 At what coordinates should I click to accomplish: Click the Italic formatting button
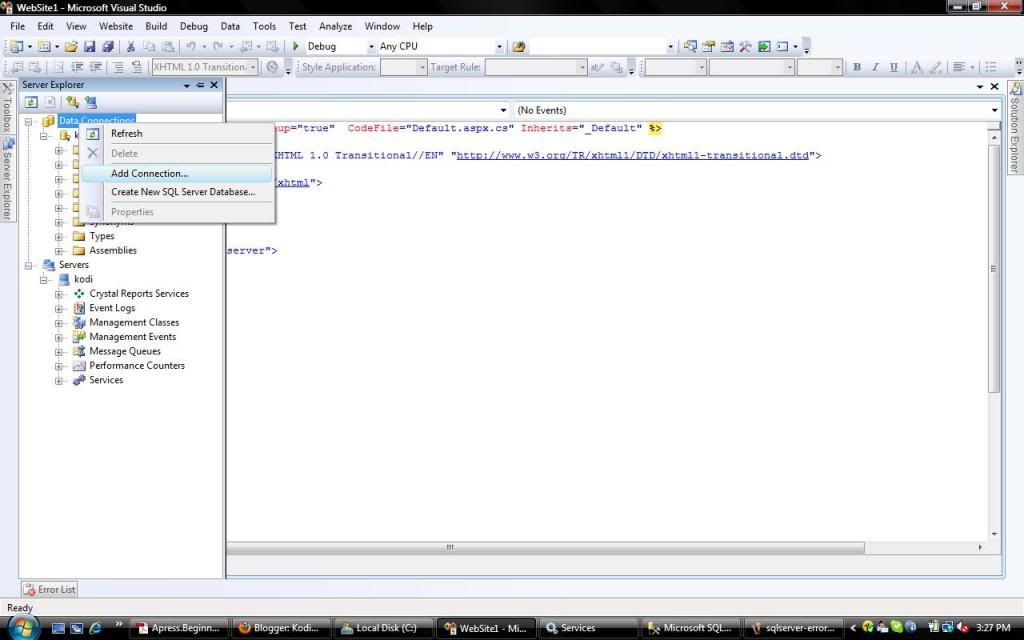tap(875, 67)
